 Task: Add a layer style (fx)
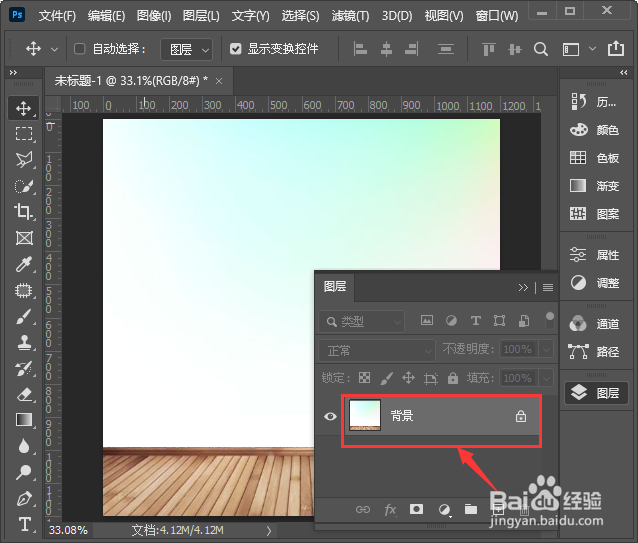[x=390, y=509]
